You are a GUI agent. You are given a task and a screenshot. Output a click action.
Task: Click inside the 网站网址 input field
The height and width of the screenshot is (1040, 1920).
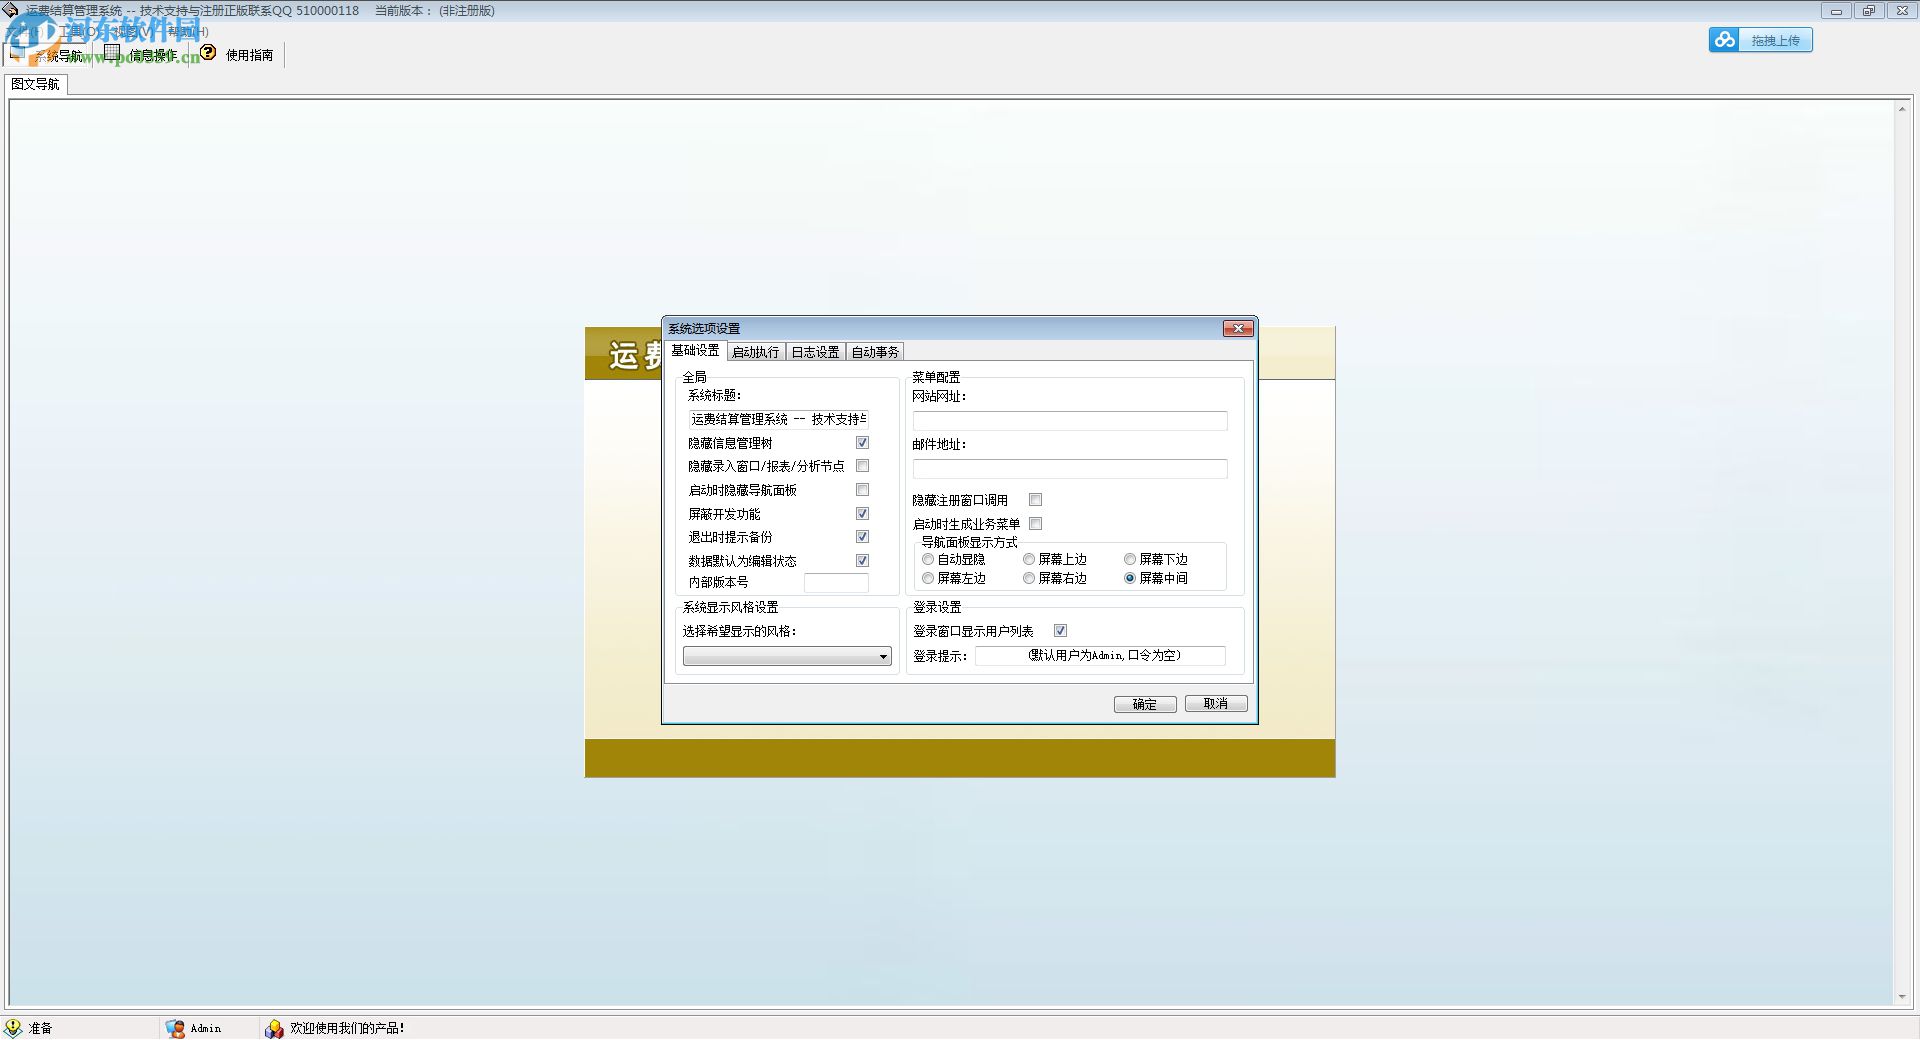pyautogui.click(x=1069, y=420)
